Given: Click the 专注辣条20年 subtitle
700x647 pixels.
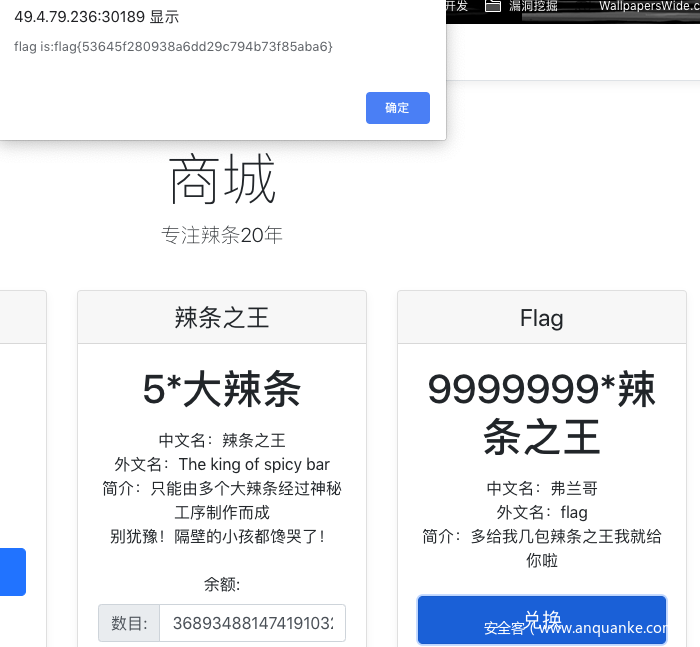Looking at the screenshot, I should pos(222,235).
